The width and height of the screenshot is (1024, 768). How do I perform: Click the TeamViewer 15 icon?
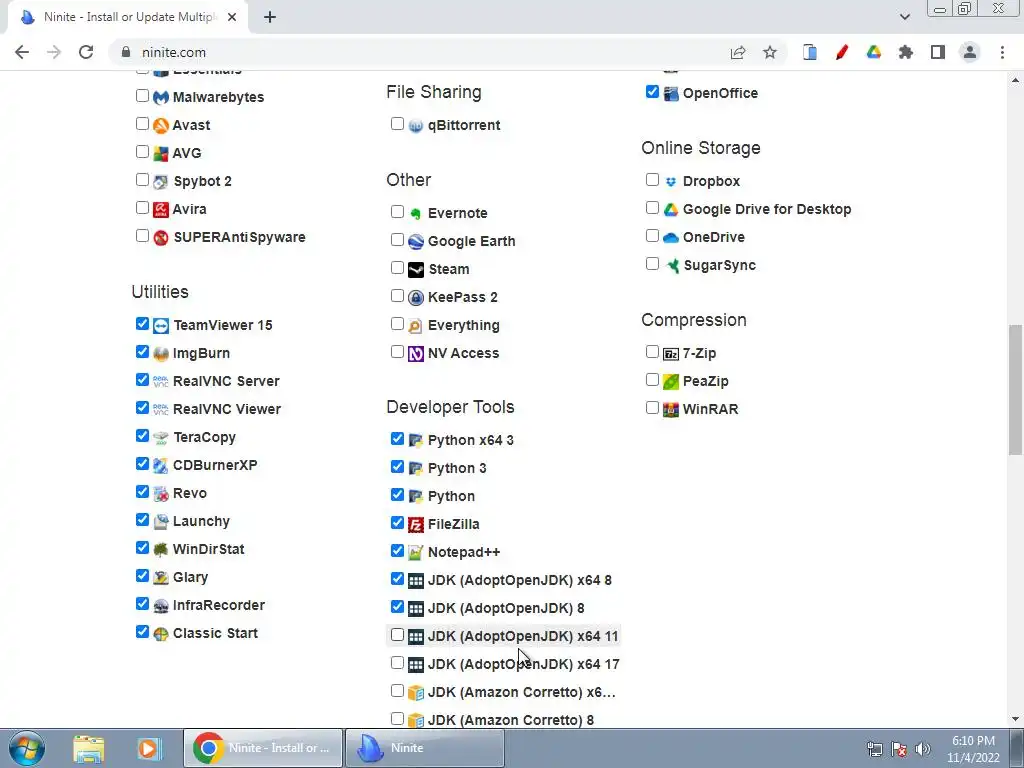161,325
